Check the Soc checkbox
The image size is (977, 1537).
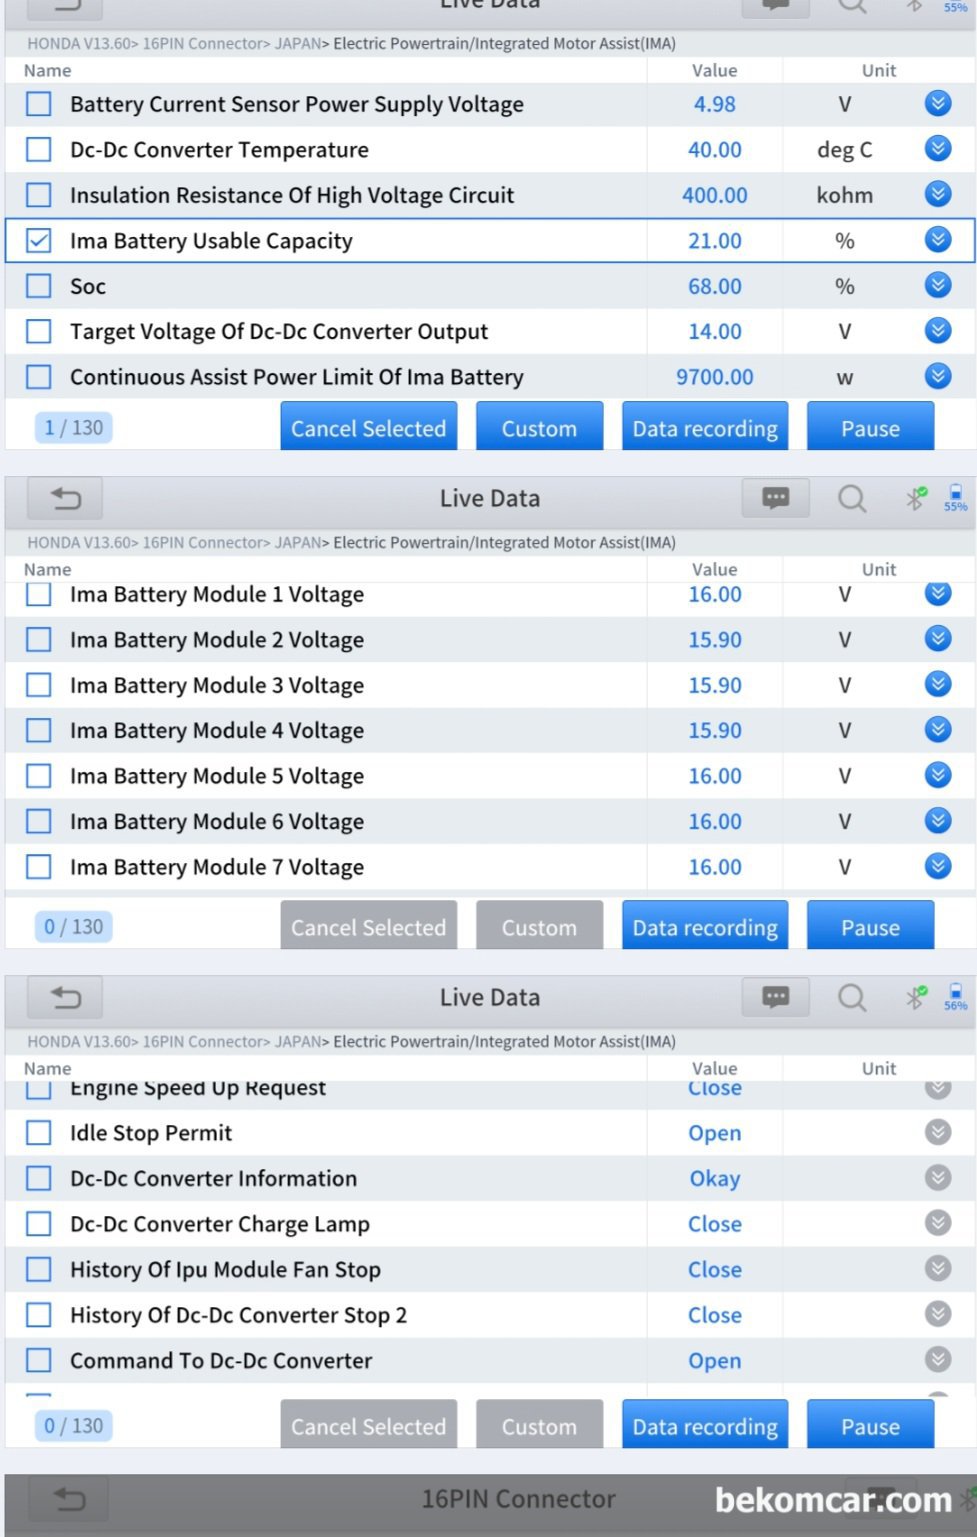[39, 286]
